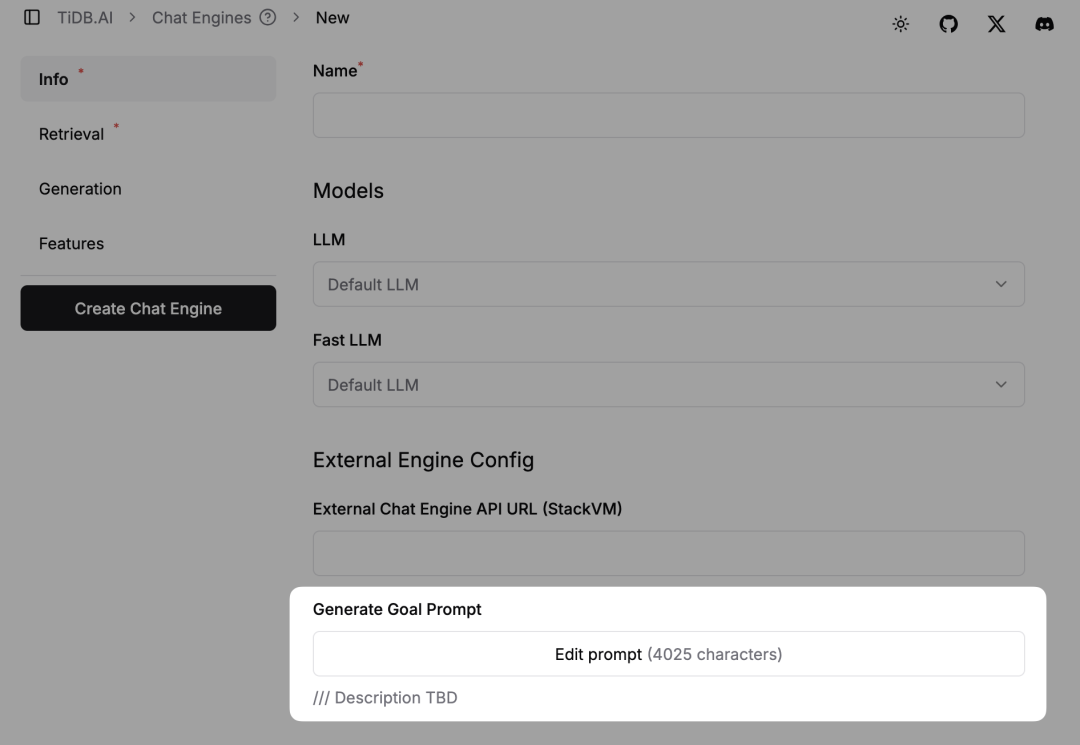The height and width of the screenshot is (745, 1080).
Task: Open the LLM model dropdown
Action: (668, 285)
